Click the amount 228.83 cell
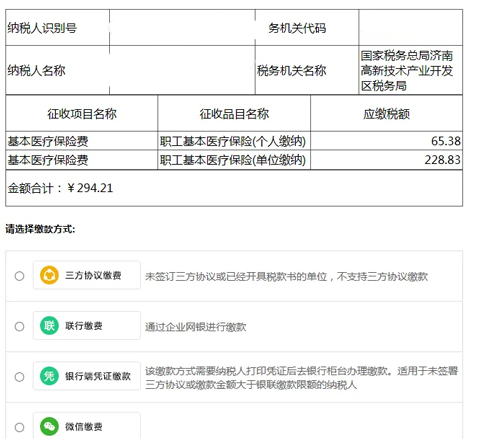Viewport: 480px width, 439px height. point(386,160)
